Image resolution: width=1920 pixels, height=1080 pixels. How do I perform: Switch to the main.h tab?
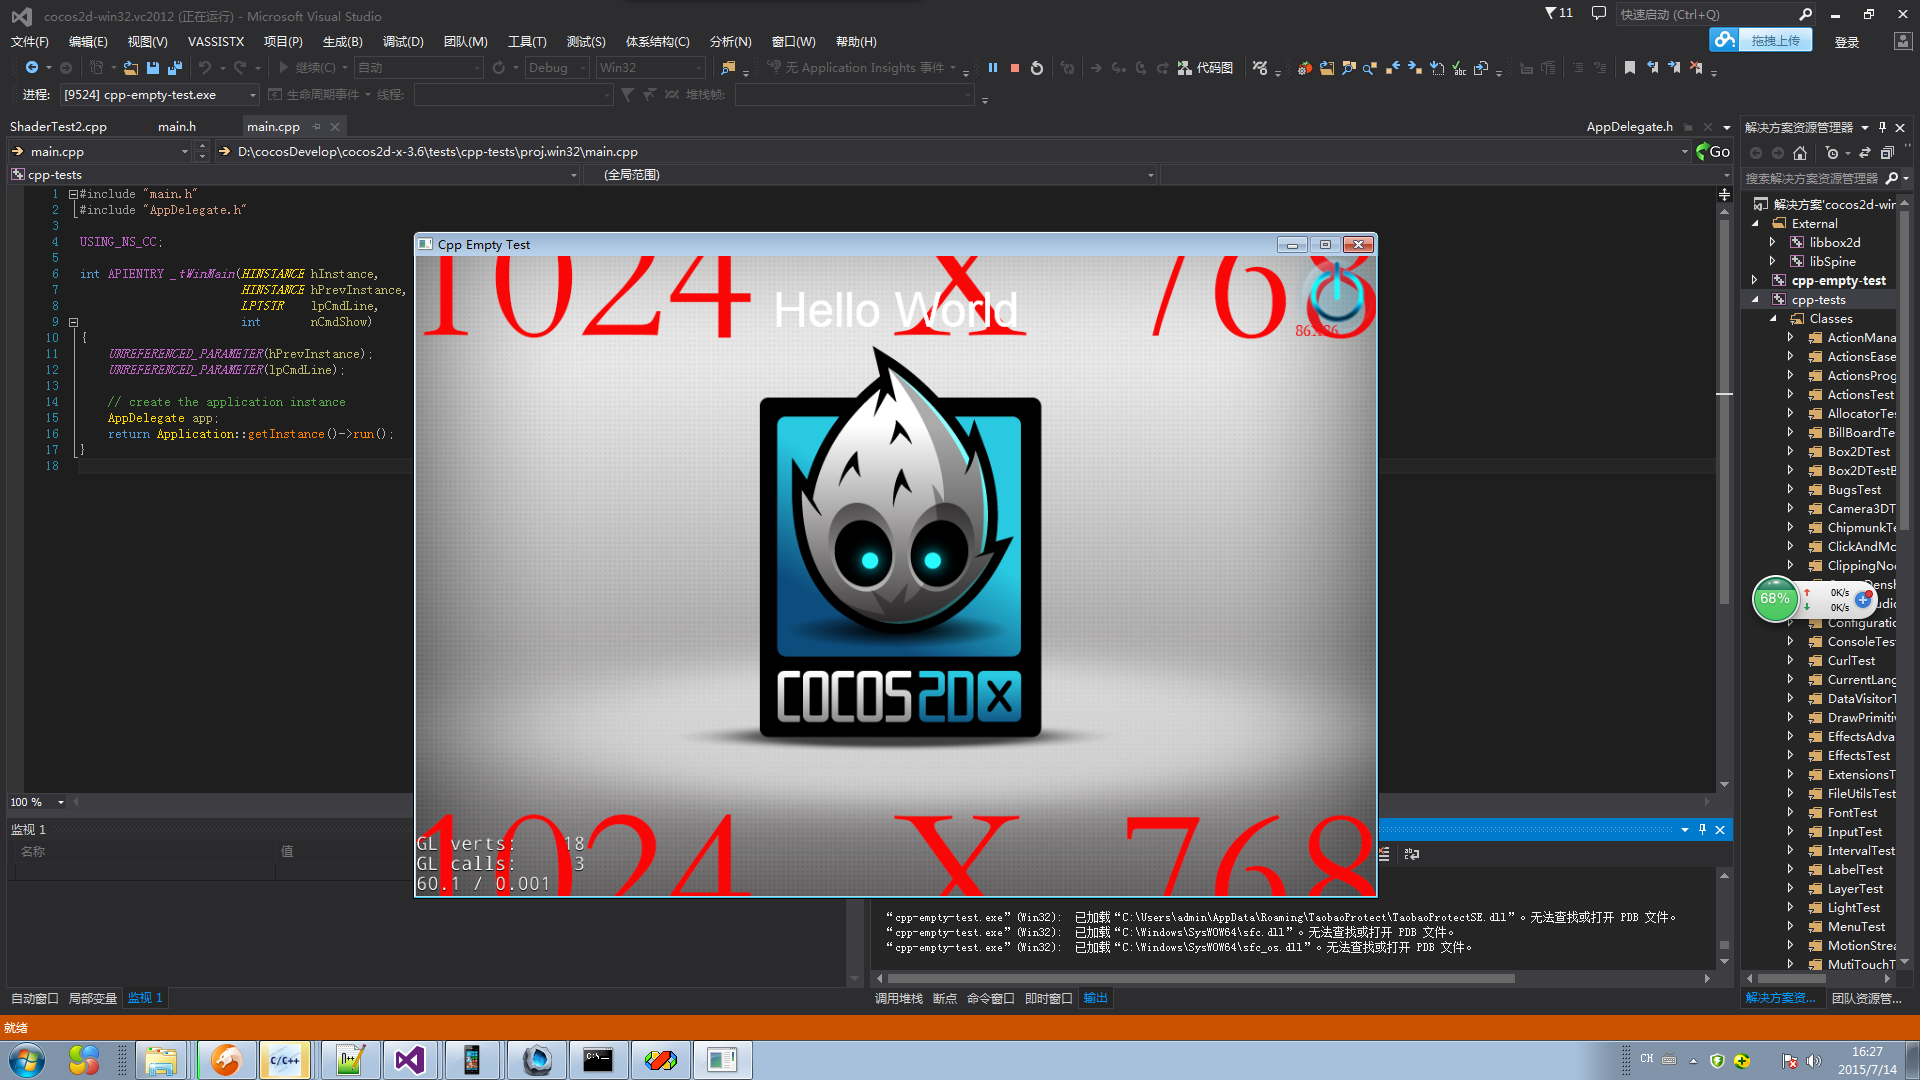pyautogui.click(x=177, y=127)
